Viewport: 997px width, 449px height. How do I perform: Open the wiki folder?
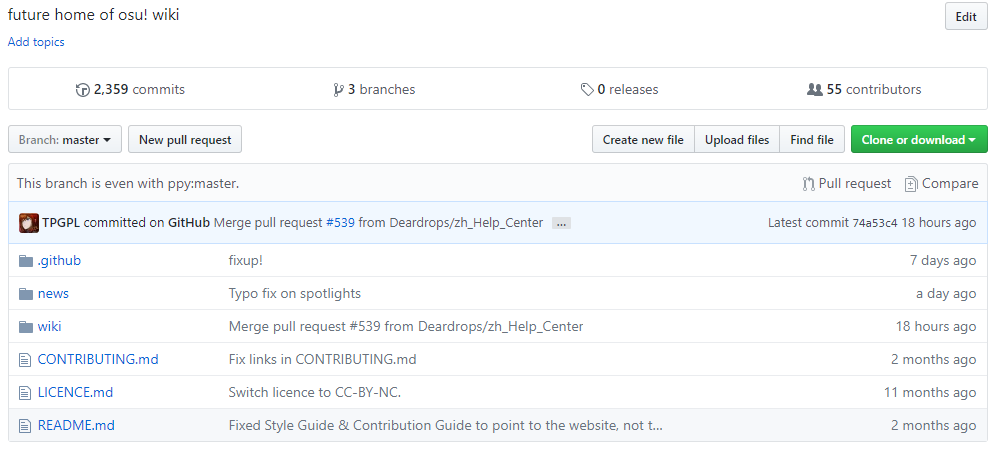[50, 327]
